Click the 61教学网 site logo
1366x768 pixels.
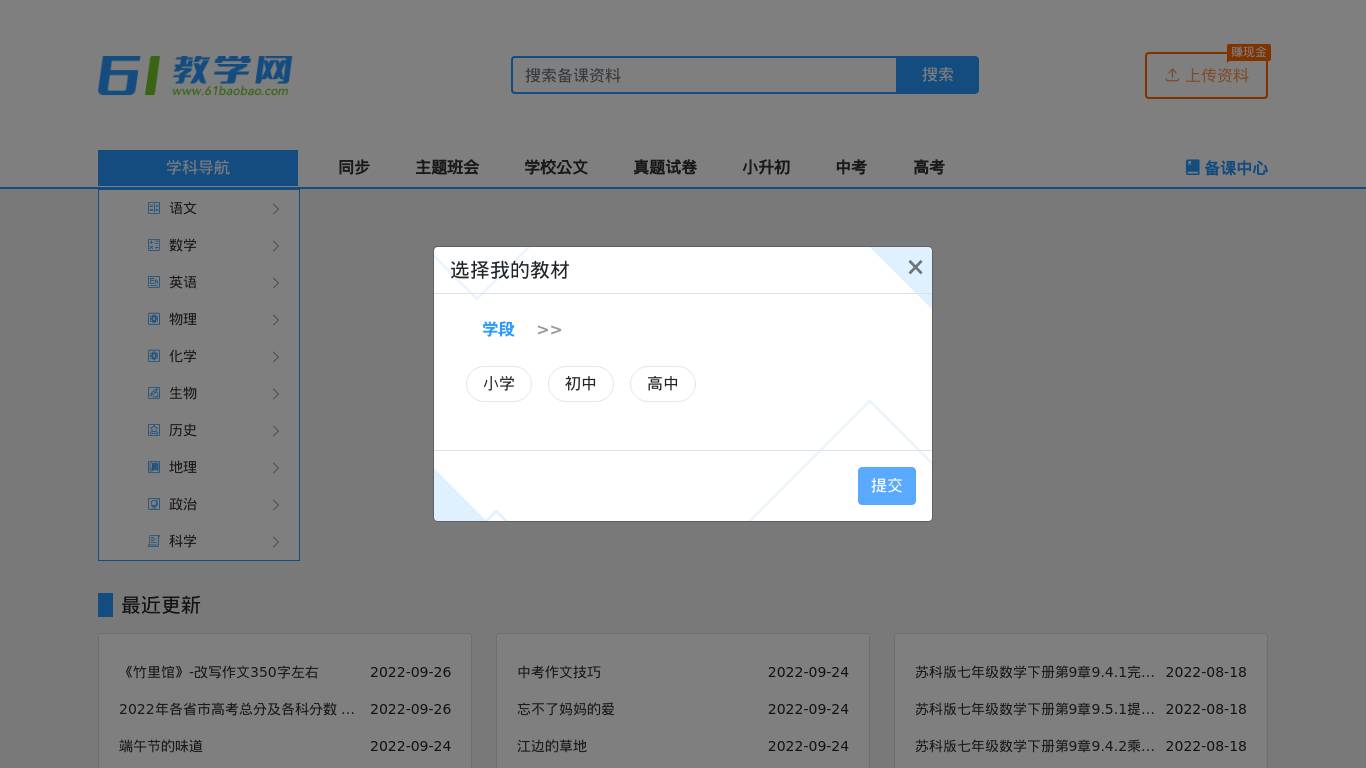tap(195, 75)
